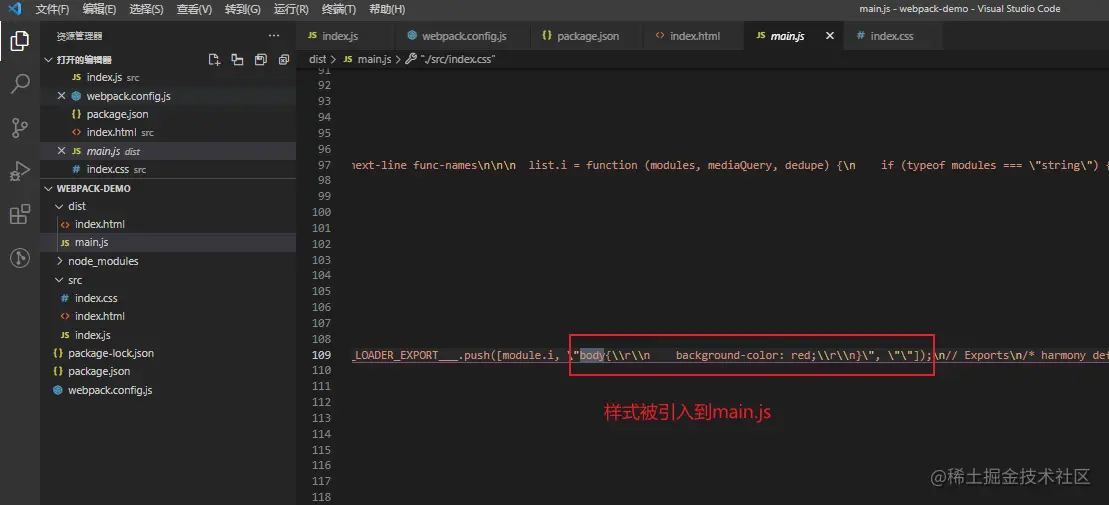Select index.html src in open editors
1109x505 pixels.
pos(168,133)
